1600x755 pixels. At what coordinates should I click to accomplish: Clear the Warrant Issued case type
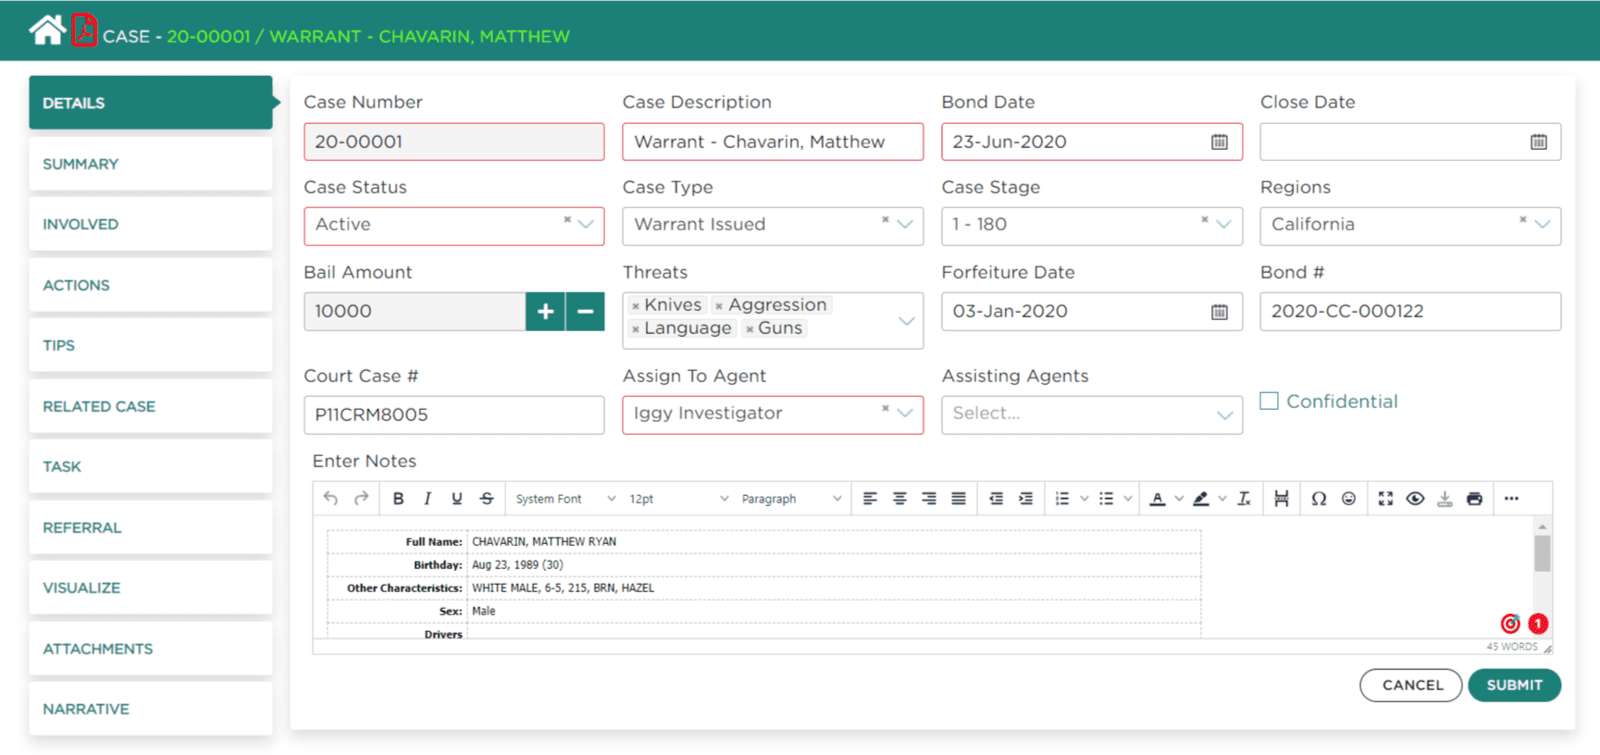pos(885,220)
